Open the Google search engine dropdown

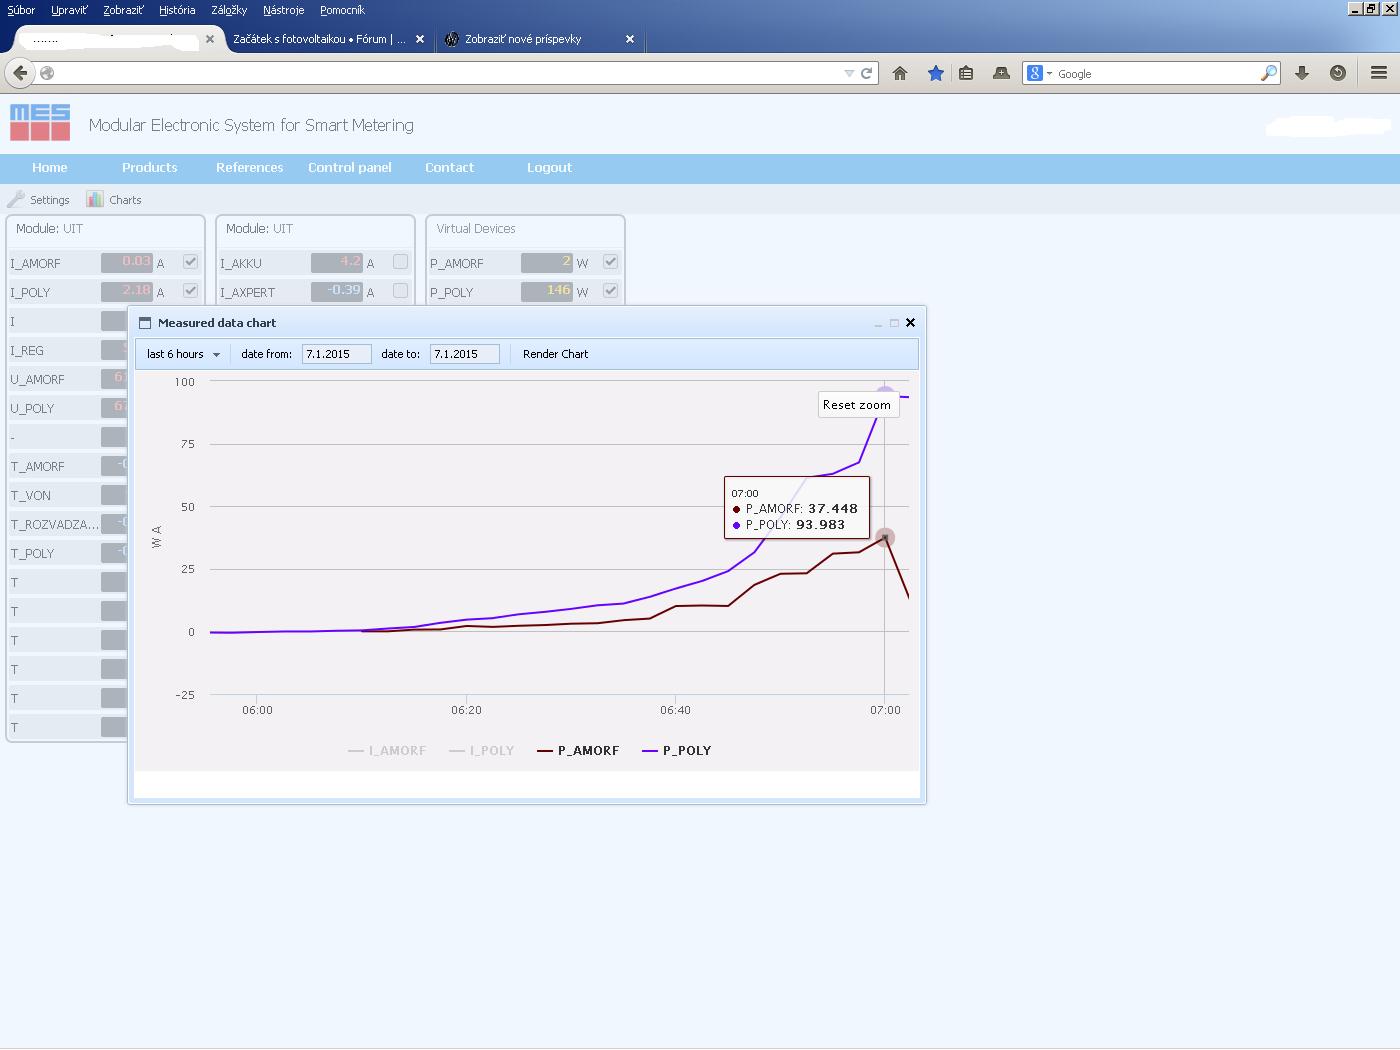coord(1039,73)
